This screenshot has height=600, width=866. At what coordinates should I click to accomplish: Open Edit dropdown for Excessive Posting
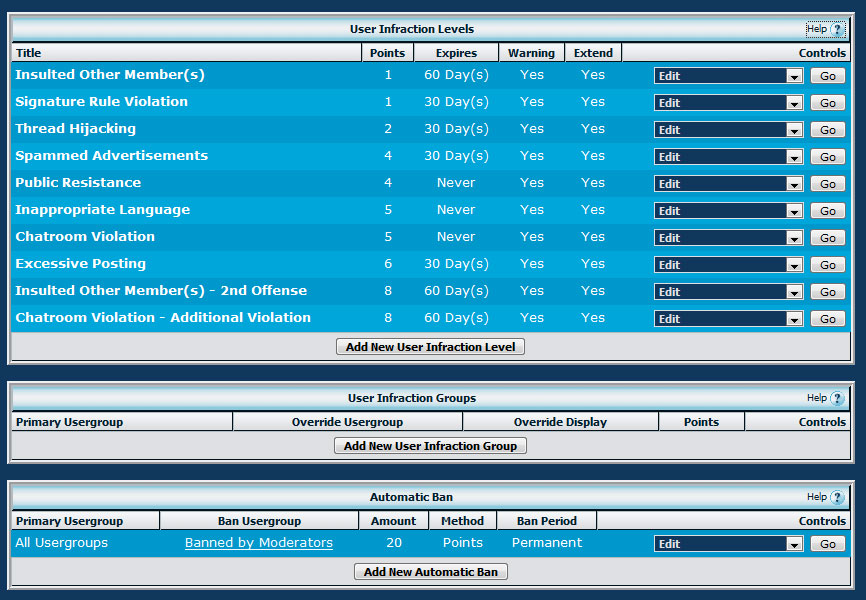click(x=728, y=265)
